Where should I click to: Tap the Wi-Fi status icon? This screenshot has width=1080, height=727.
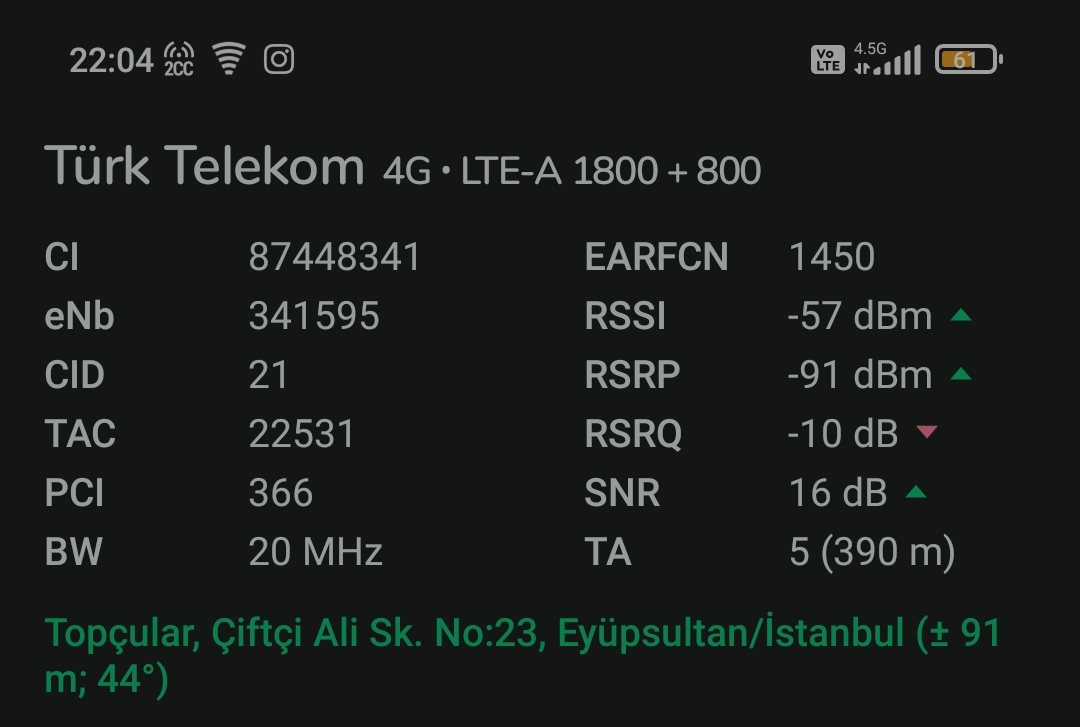click(229, 58)
